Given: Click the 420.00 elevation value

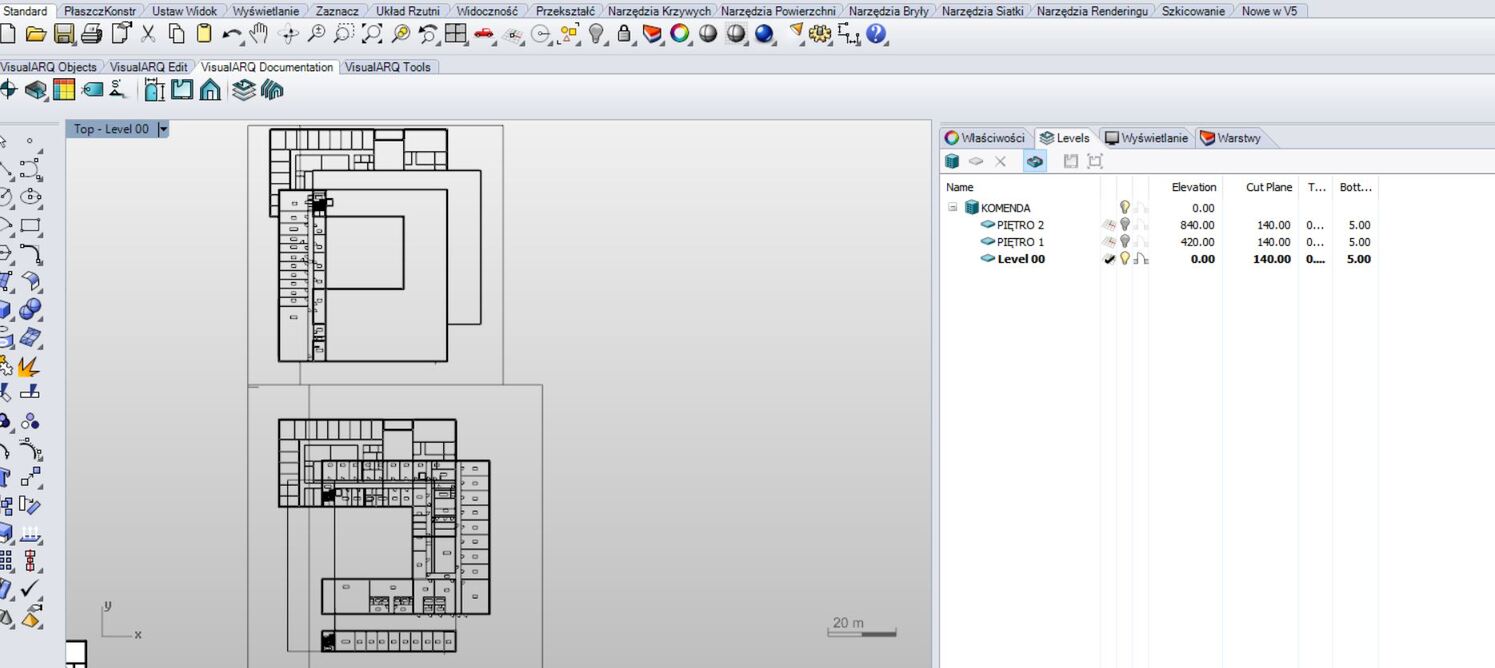Looking at the screenshot, I should coord(1198,241).
